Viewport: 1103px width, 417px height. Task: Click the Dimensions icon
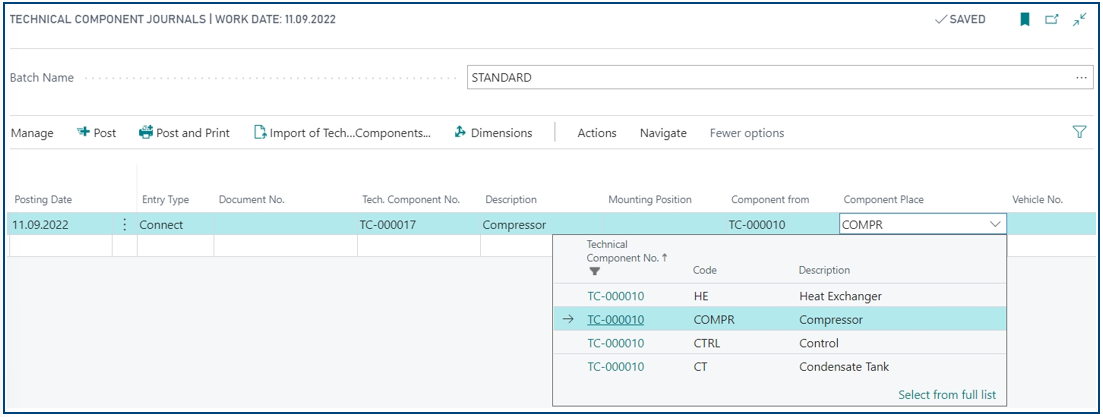tap(460, 132)
